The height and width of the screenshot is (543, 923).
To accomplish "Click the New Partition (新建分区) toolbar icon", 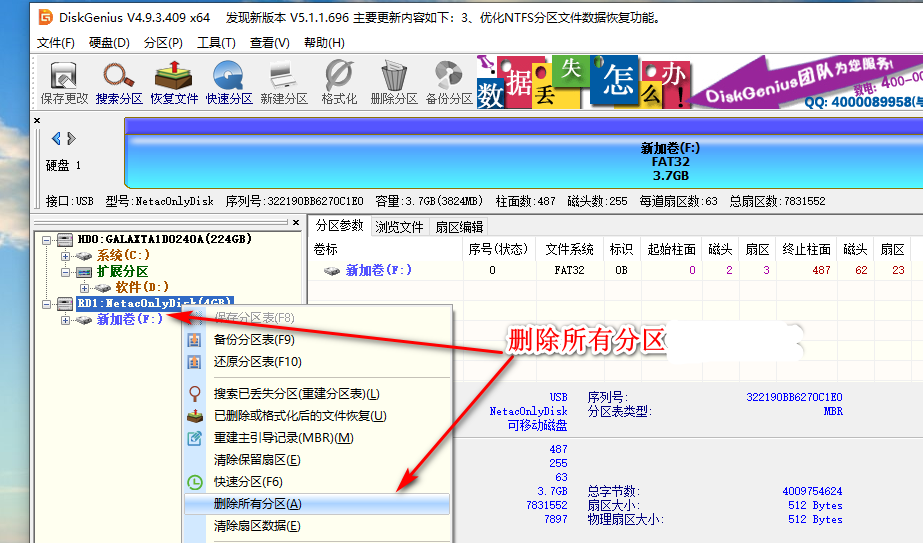I will [284, 82].
